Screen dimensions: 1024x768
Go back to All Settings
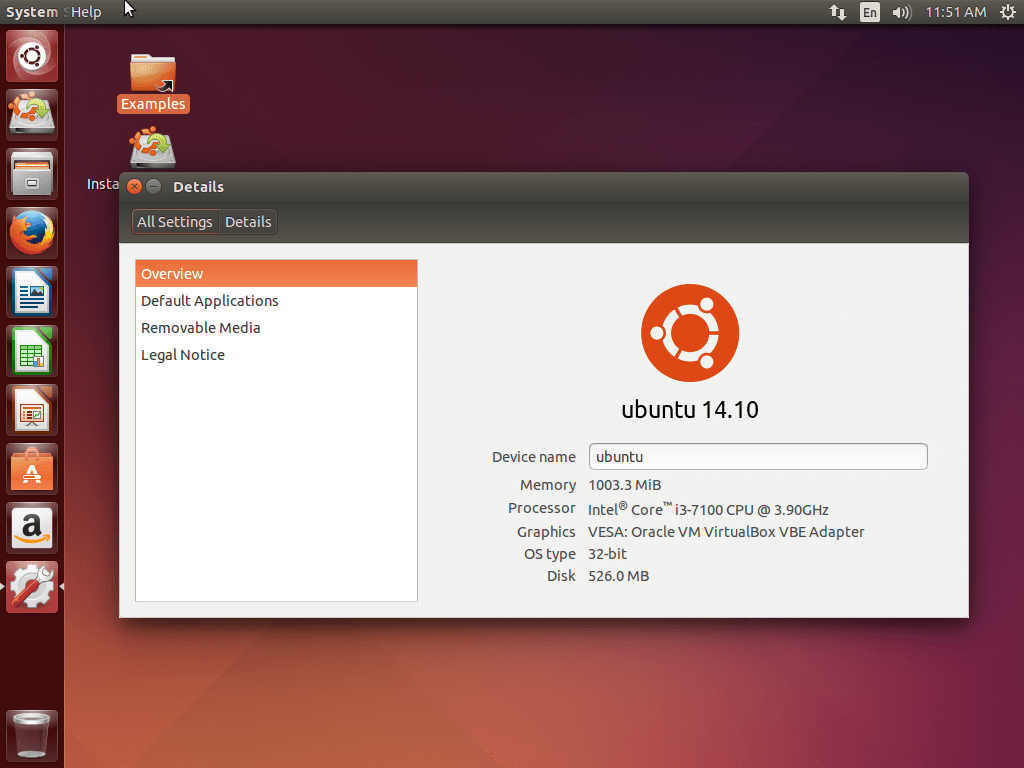coord(175,222)
